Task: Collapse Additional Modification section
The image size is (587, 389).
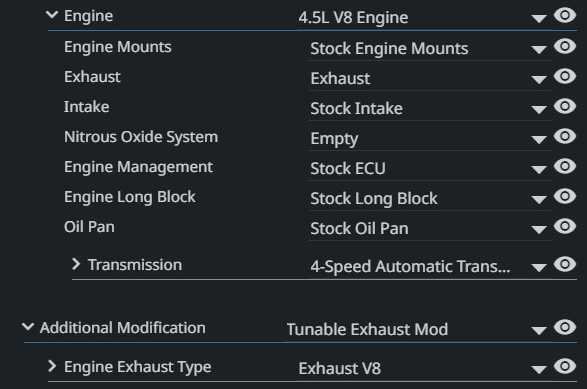Action: 28,327
